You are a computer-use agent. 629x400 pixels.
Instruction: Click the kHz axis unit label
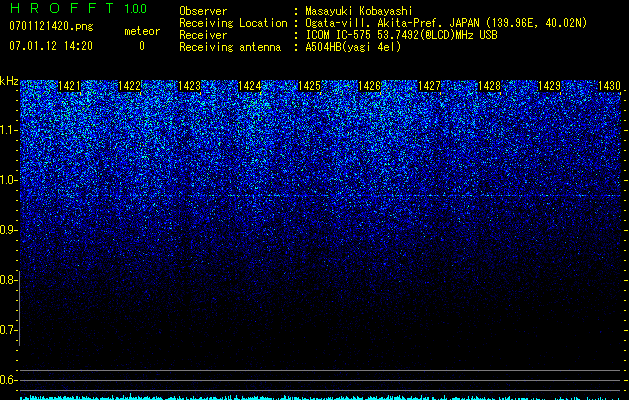click(9, 81)
